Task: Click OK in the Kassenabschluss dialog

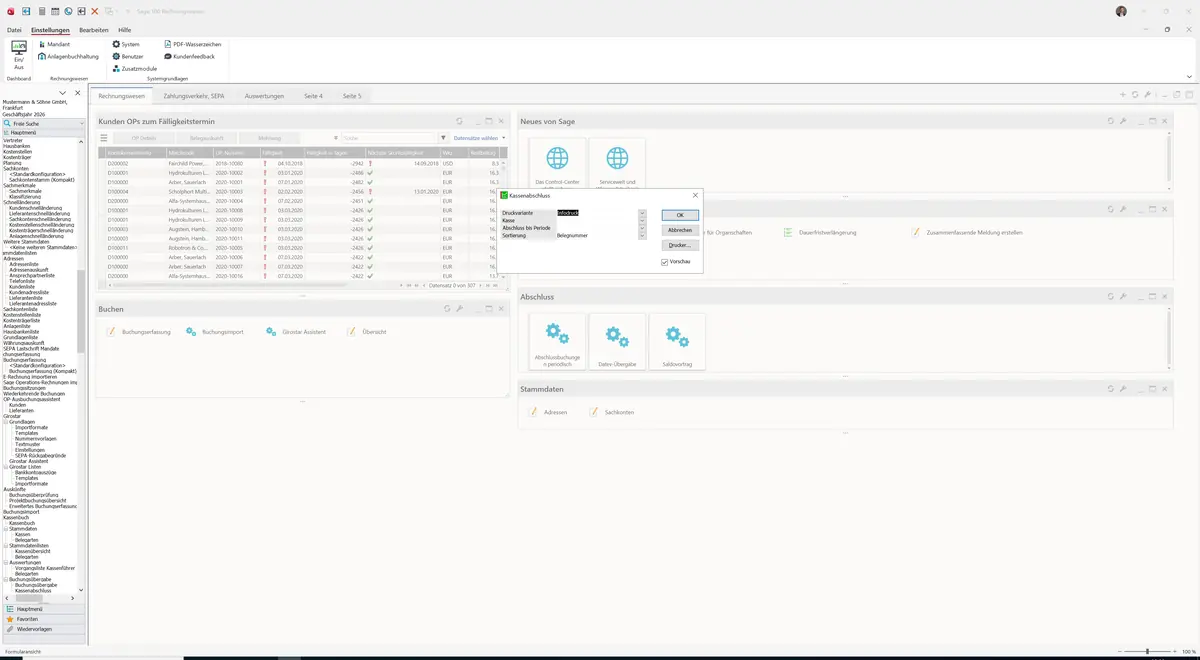Action: 680,215
